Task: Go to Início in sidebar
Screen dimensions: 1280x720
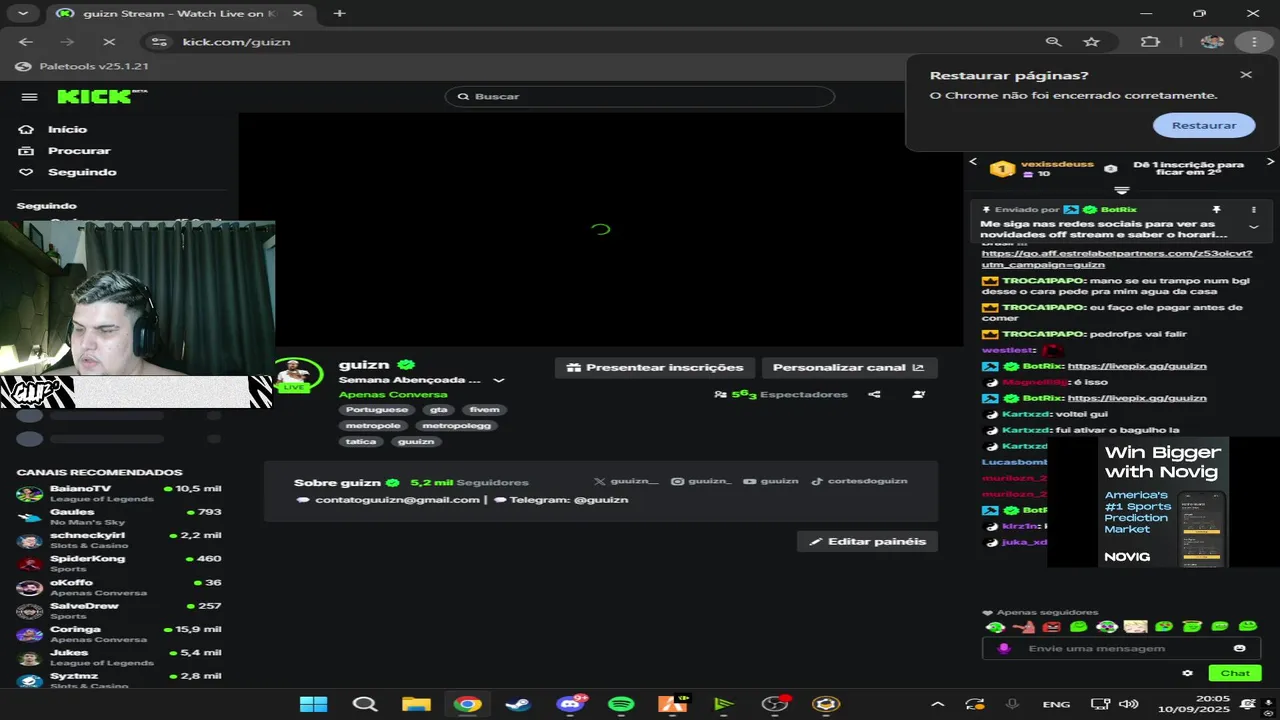Action: click(54, 129)
